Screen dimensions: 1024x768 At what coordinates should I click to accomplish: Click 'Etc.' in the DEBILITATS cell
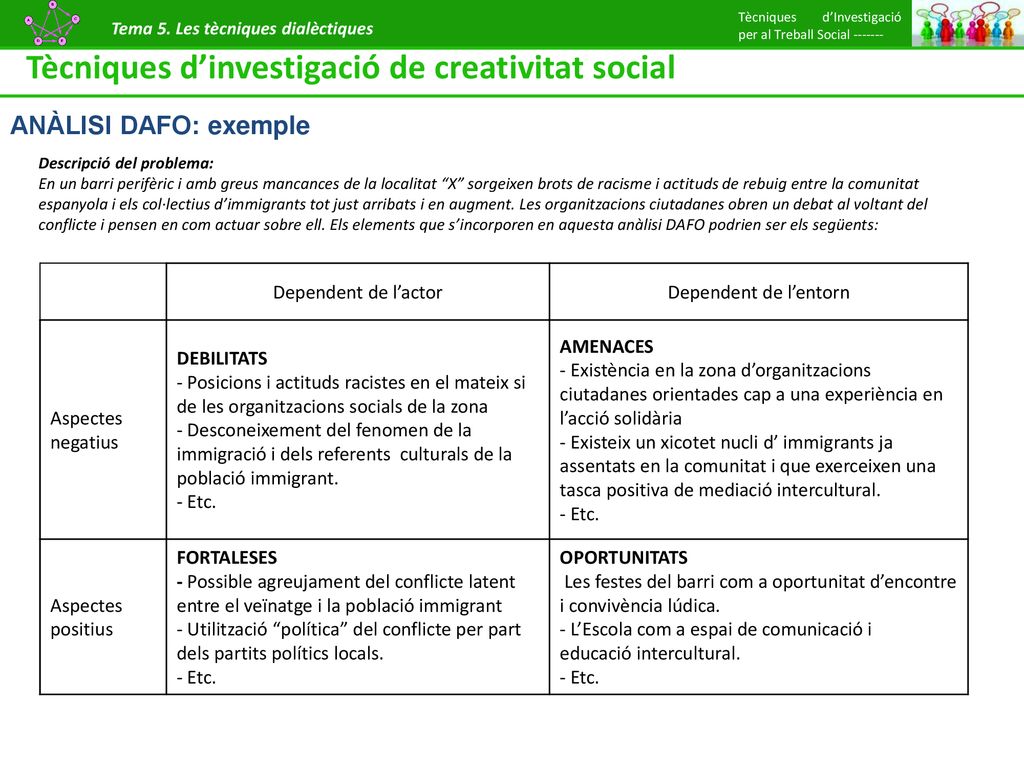tap(201, 502)
